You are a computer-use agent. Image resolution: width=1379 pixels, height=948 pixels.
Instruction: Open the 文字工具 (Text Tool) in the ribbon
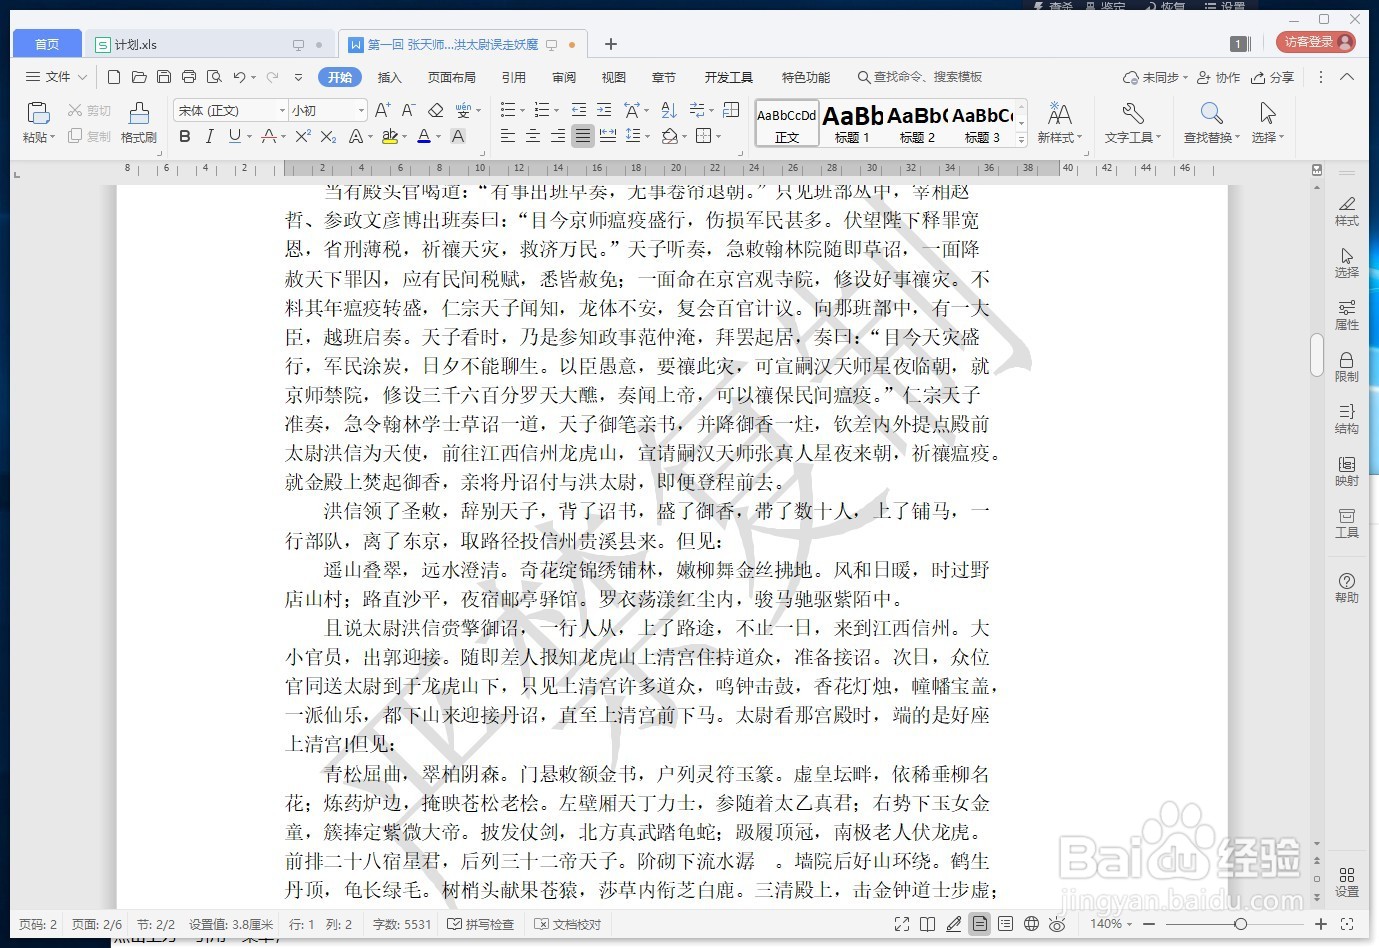coord(1131,124)
